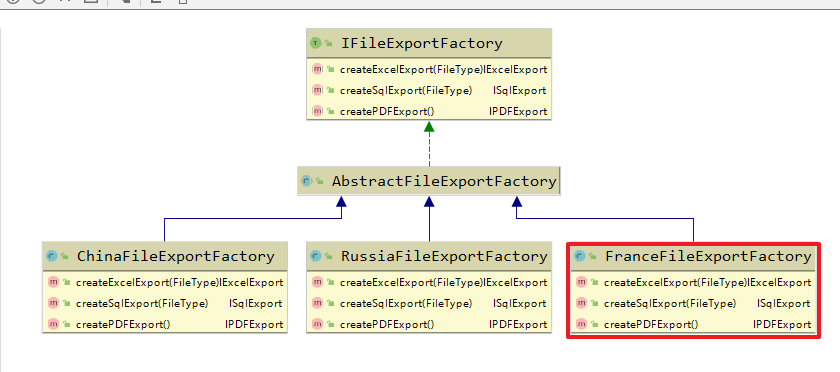Click the interface icon beside IFileExportFactory

coord(316,43)
